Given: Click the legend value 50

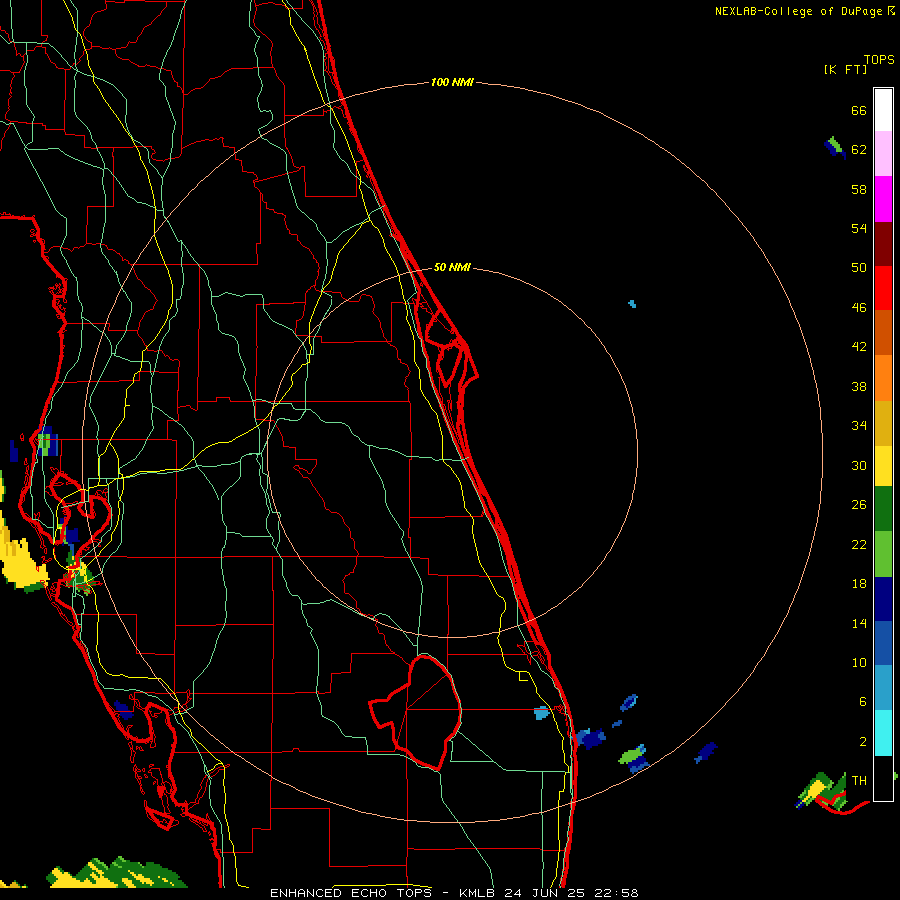Looking at the screenshot, I should click(x=859, y=267).
